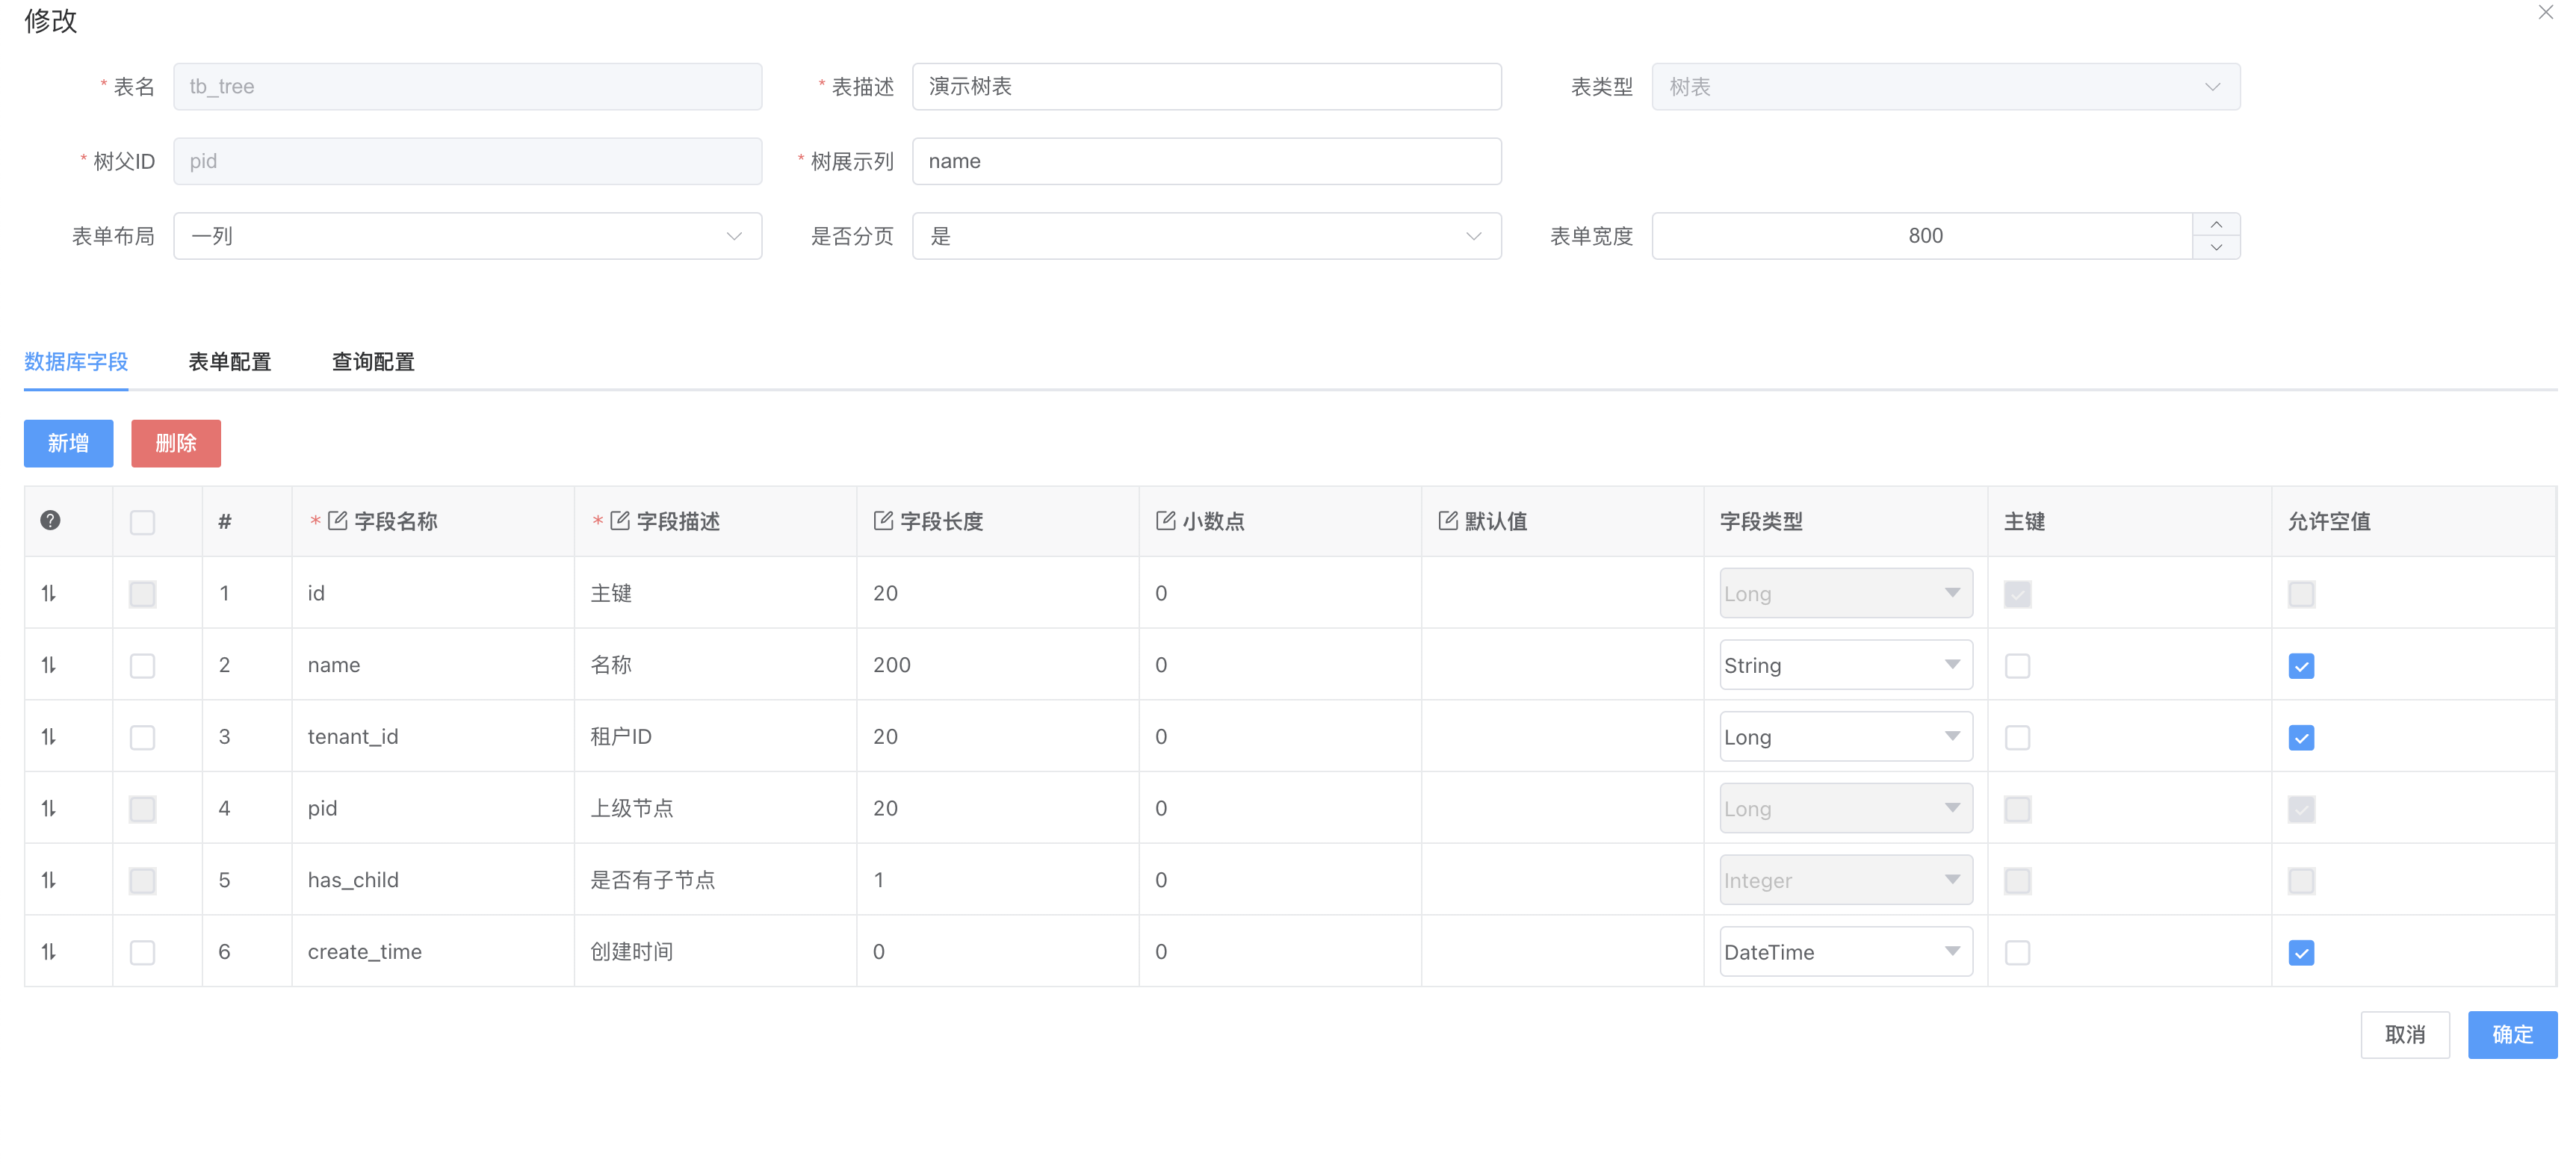Screen dimensions: 2576x1168
Task: Click edit icon in 字段名称 header
Action: (x=338, y=521)
